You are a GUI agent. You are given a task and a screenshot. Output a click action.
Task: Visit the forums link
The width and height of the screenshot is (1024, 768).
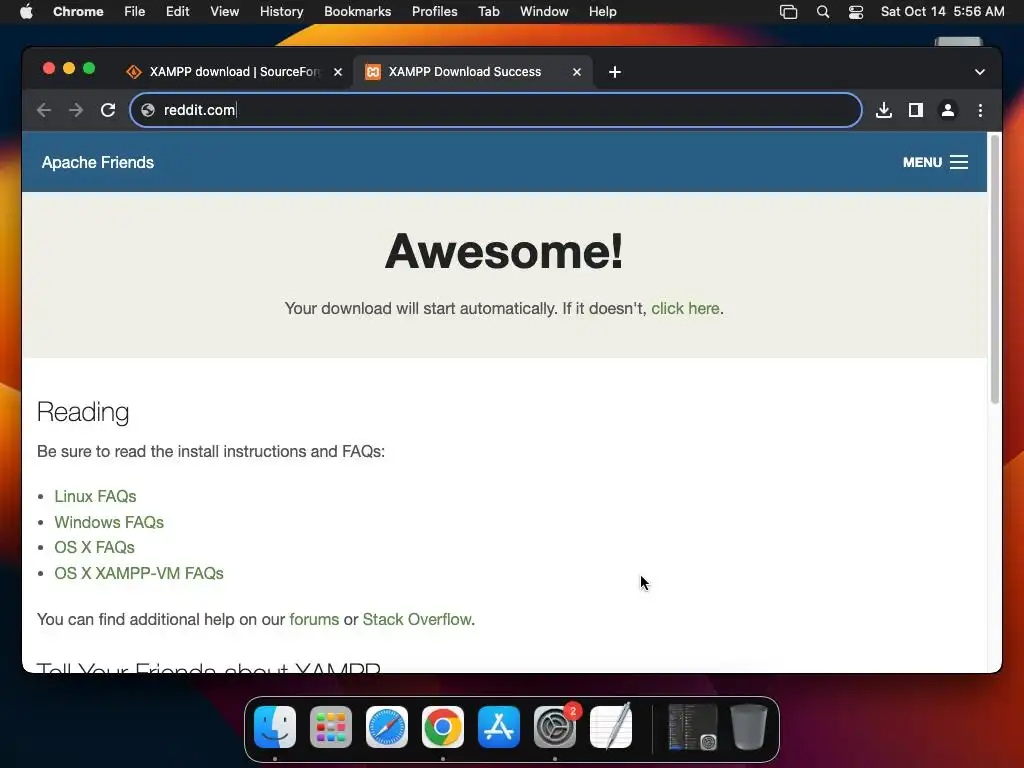click(314, 619)
